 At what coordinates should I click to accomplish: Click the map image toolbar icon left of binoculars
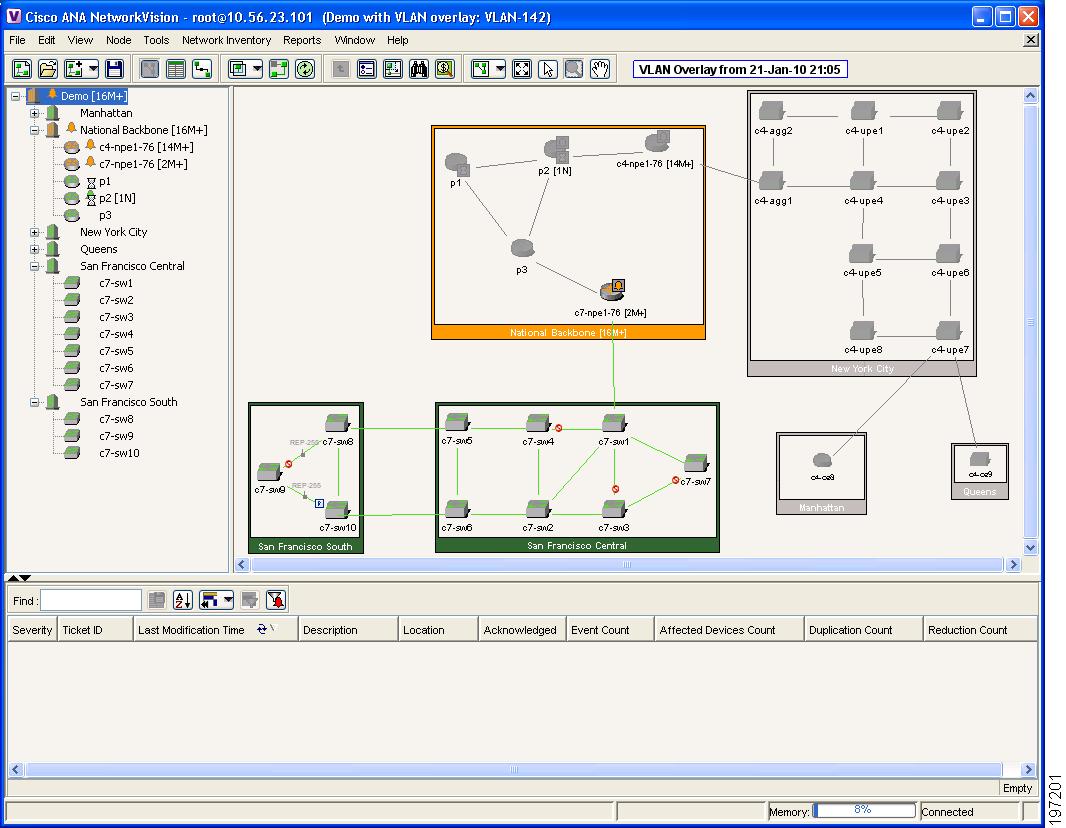click(392, 69)
